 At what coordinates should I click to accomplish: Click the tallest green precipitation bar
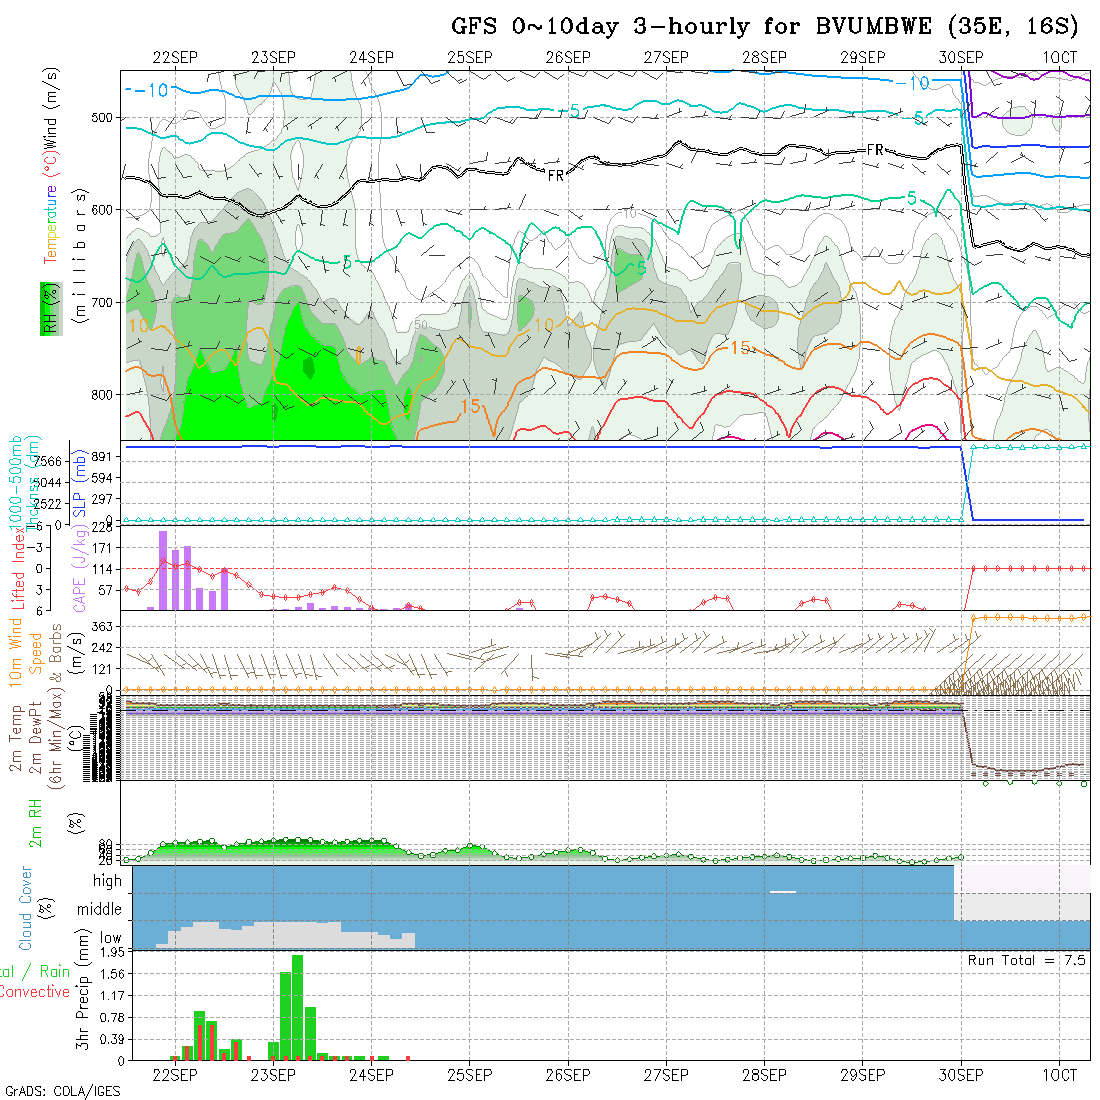coord(297,1005)
